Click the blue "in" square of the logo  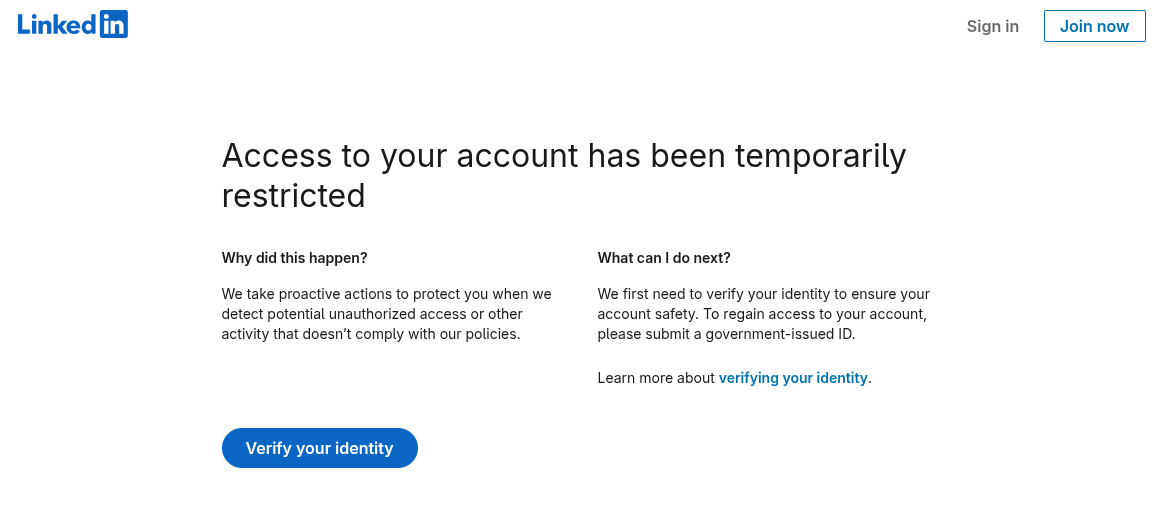[114, 25]
